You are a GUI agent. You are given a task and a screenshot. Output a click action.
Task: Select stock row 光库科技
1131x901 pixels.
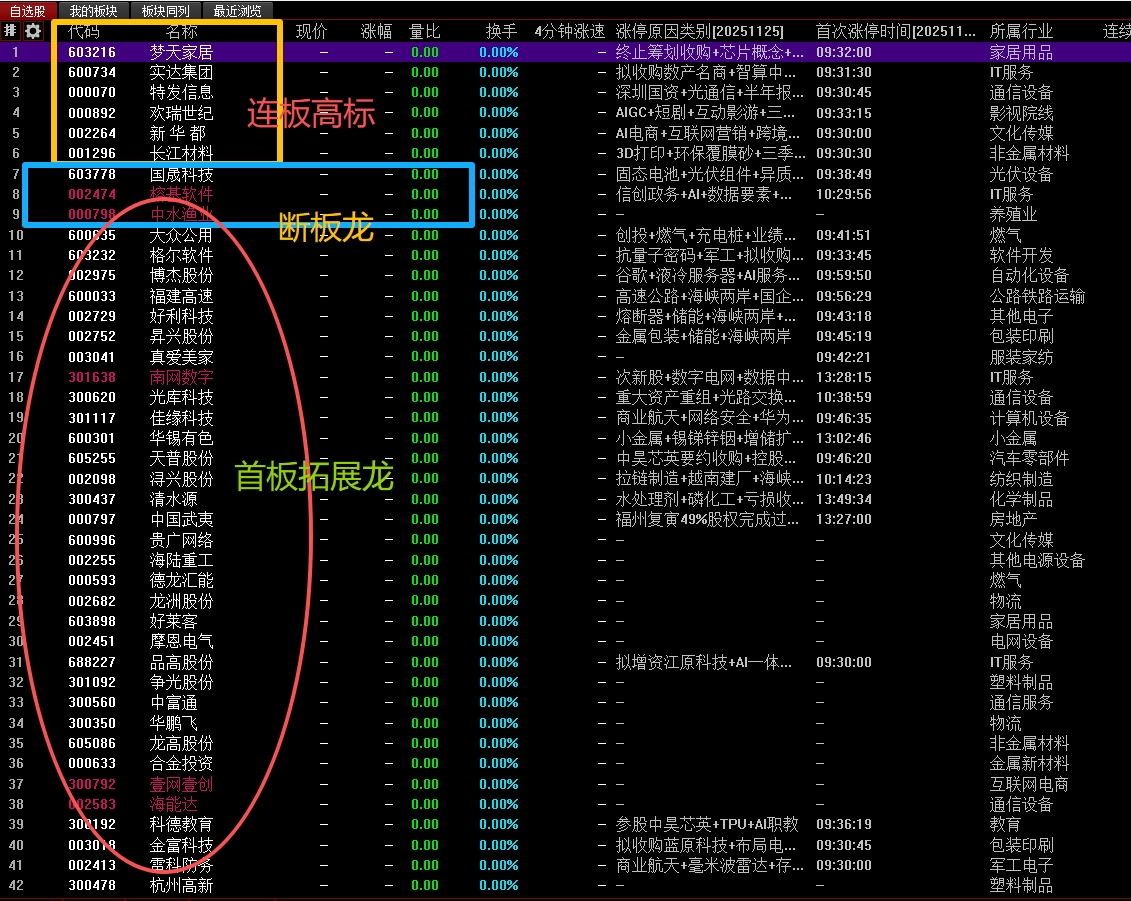coord(566,397)
